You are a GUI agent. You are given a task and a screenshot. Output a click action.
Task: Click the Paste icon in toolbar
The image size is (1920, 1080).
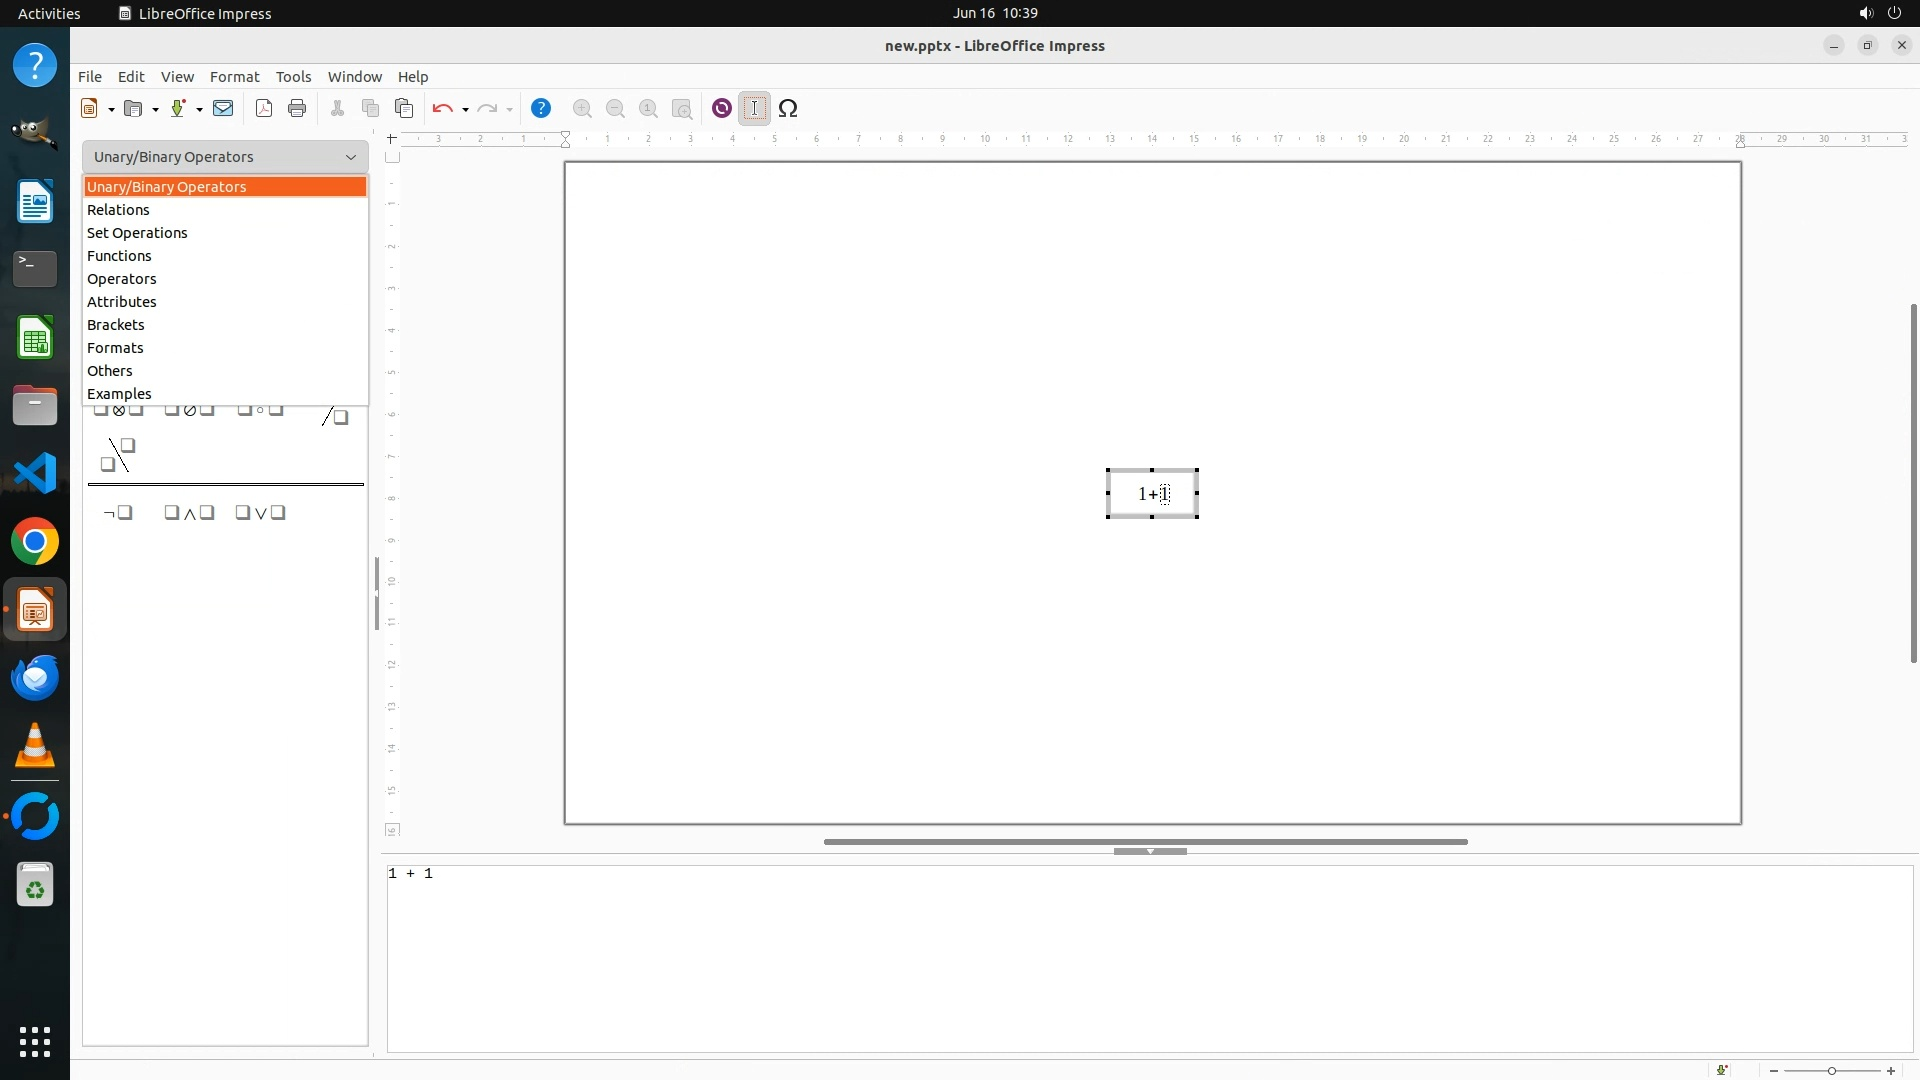click(x=404, y=109)
